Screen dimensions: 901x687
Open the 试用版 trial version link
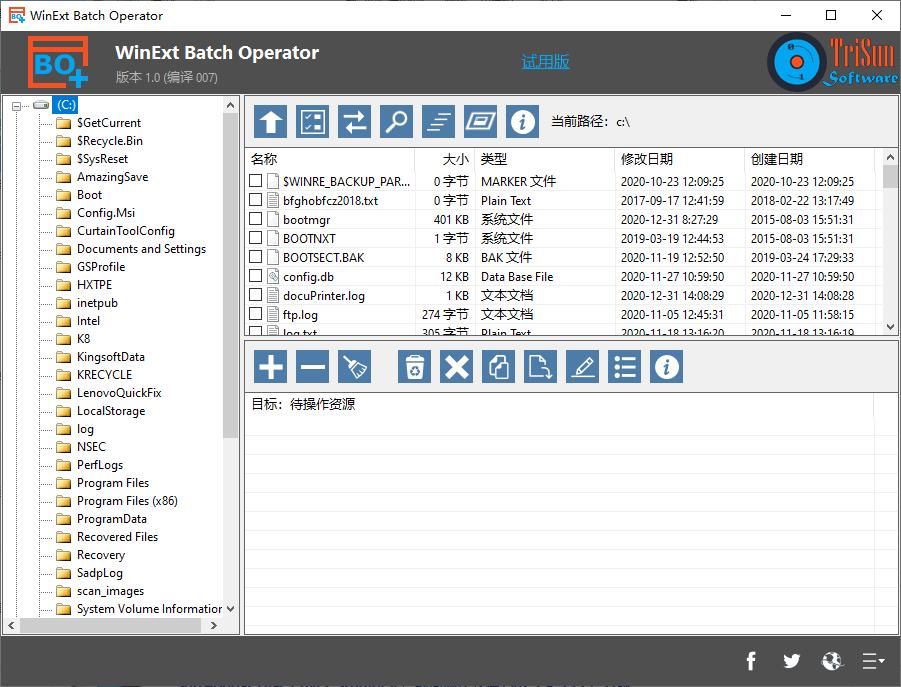545,61
